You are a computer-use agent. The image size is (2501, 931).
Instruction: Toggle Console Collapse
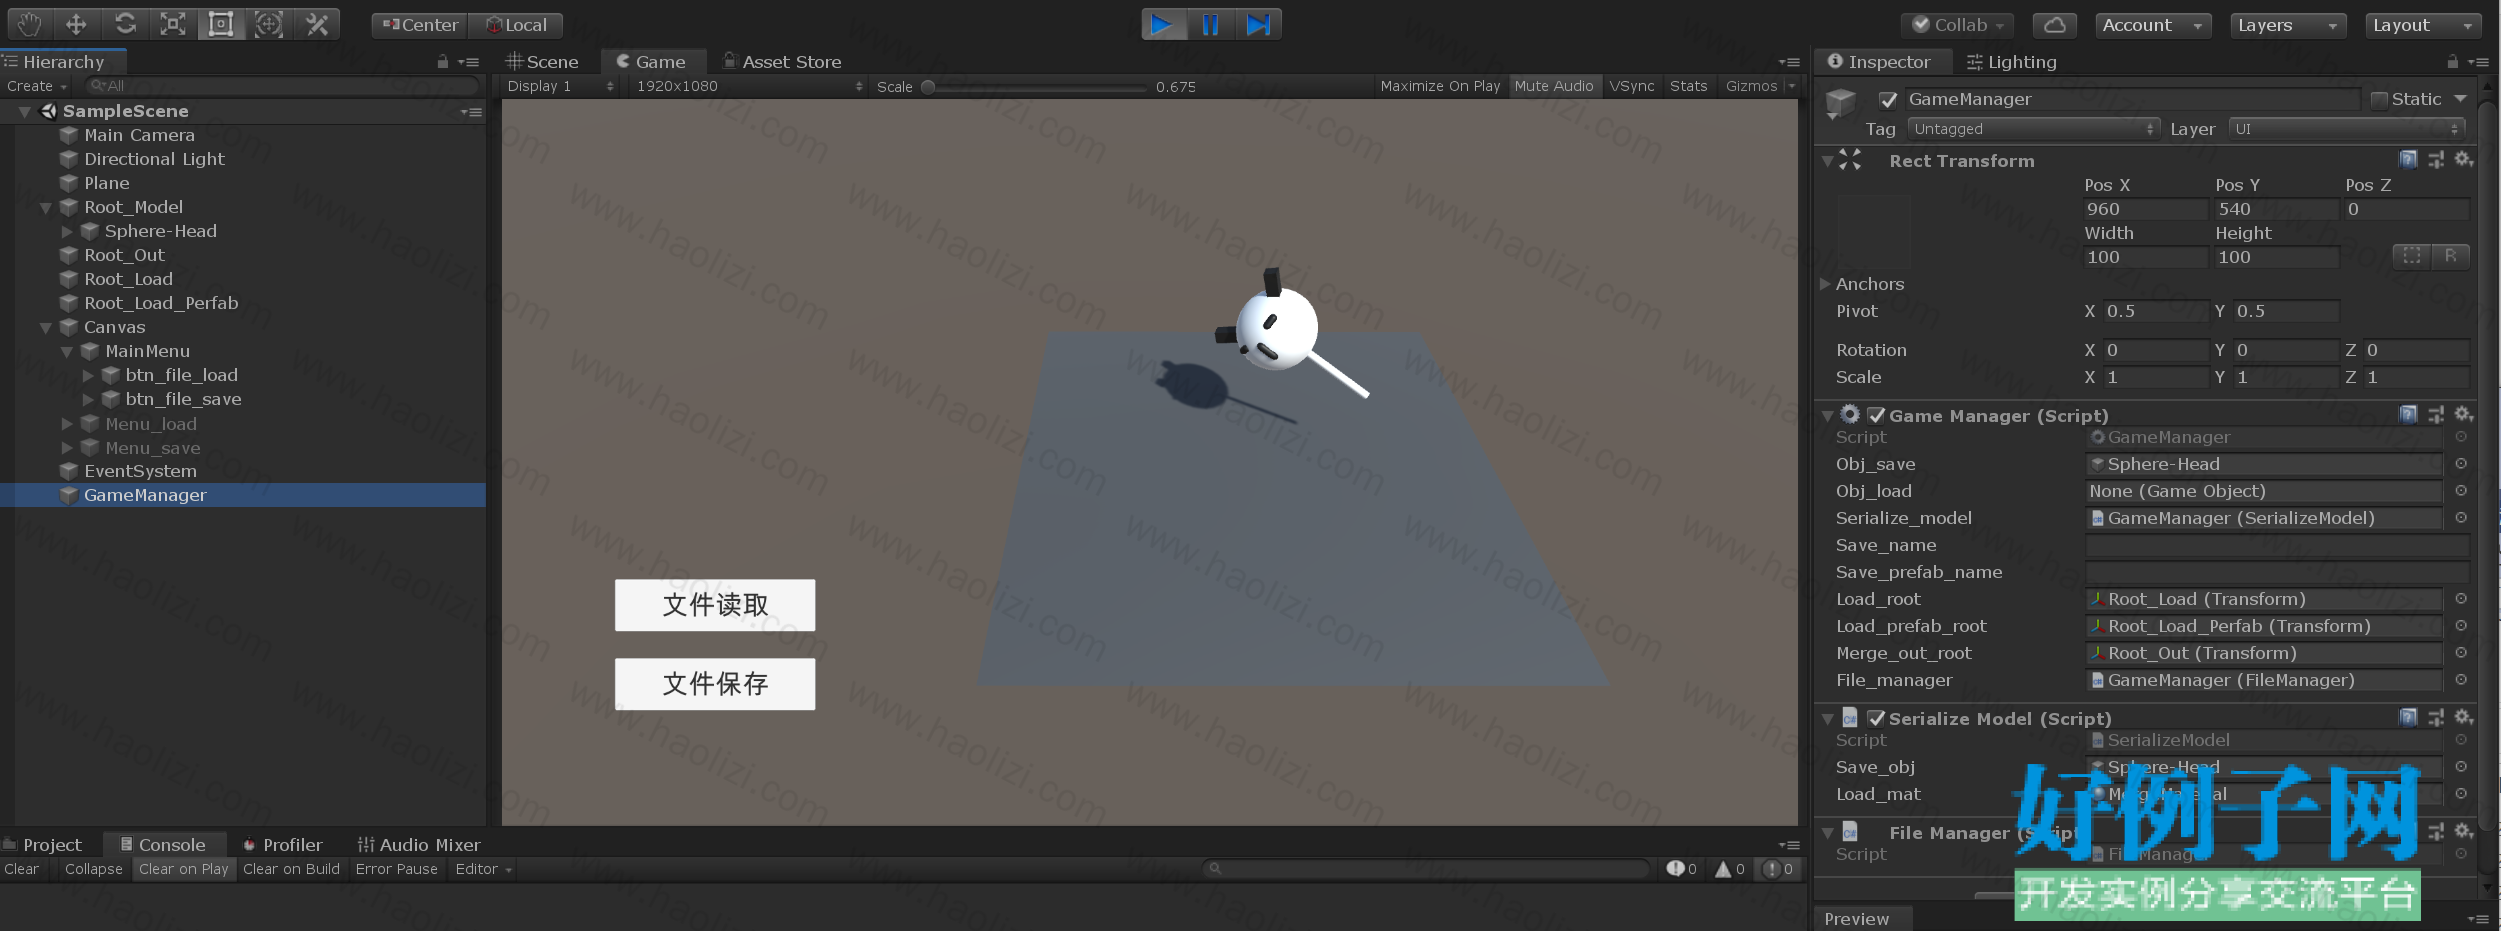(x=93, y=869)
